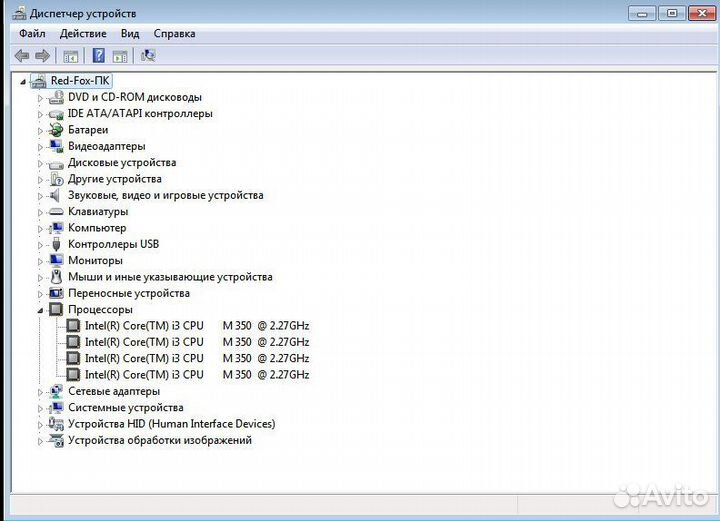Click the Клавиатуры keyboard icon
The height and width of the screenshot is (521, 720).
tap(56, 212)
